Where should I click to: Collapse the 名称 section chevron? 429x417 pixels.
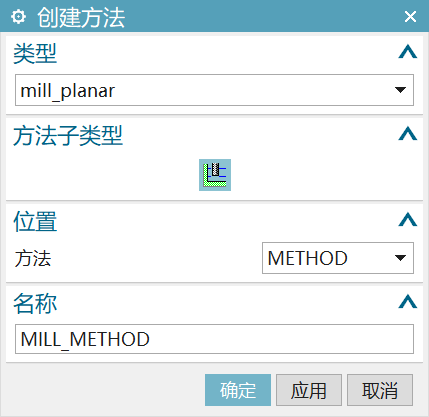(408, 302)
